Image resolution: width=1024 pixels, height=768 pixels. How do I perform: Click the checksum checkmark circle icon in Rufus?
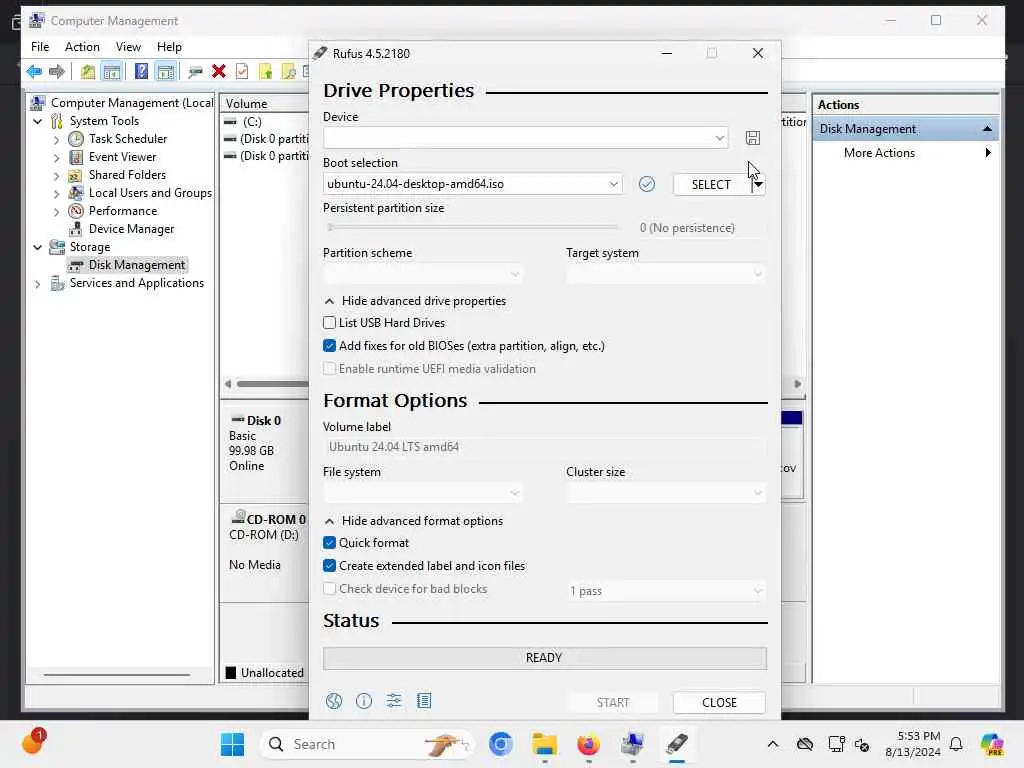tap(647, 184)
